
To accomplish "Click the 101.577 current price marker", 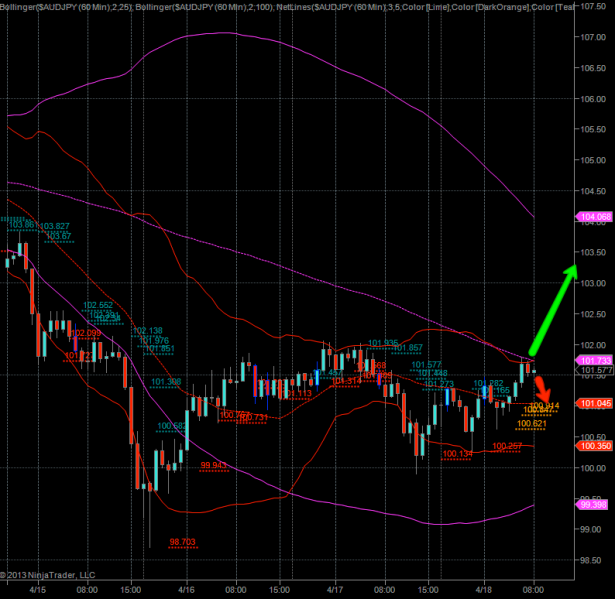I will (x=594, y=370).
